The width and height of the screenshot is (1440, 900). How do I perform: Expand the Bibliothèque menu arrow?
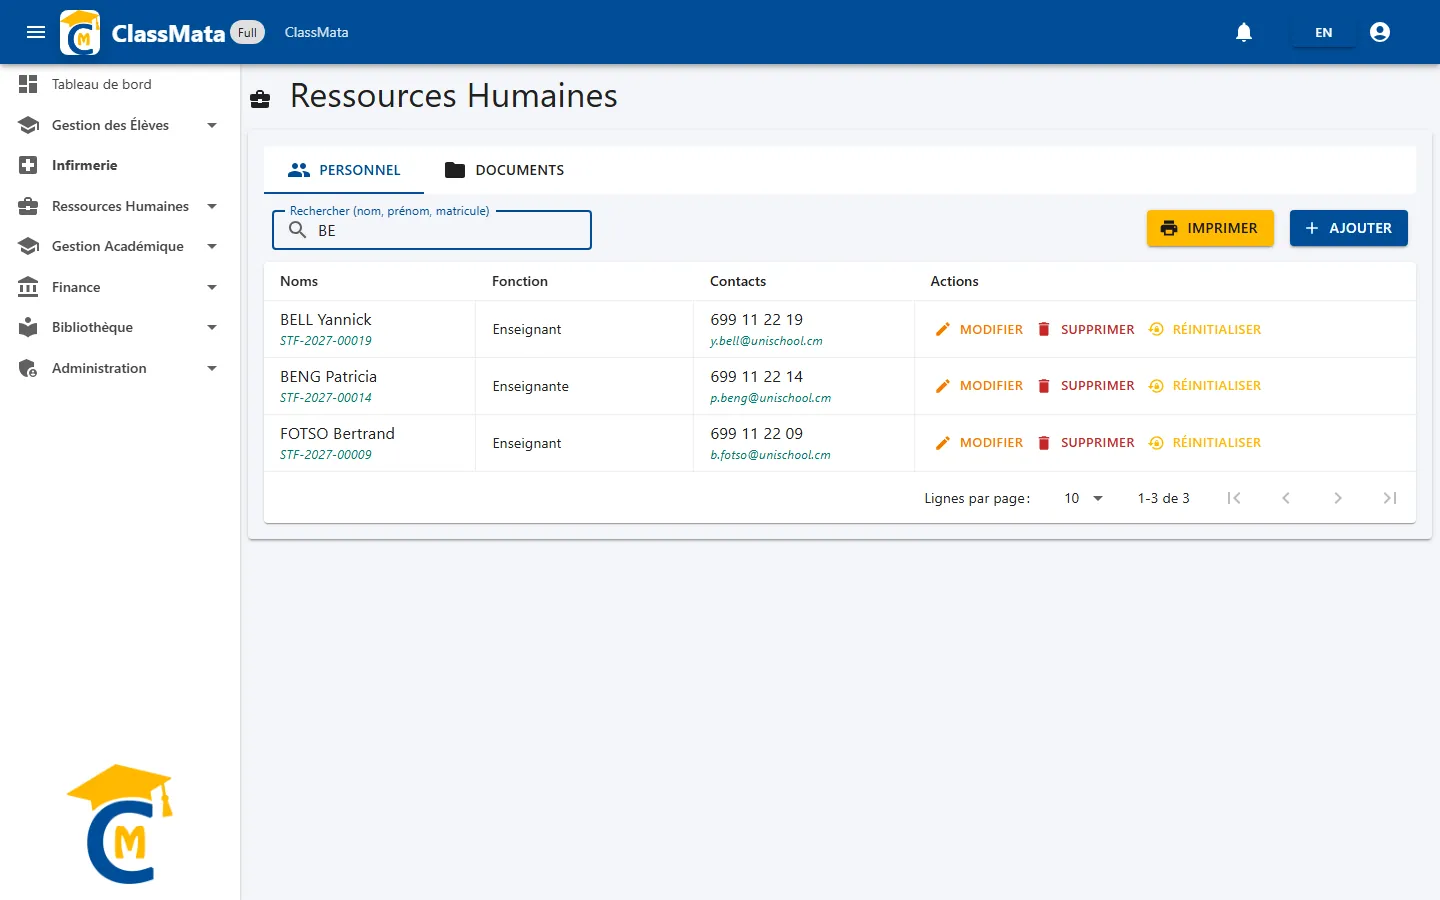(x=212, y=327)
